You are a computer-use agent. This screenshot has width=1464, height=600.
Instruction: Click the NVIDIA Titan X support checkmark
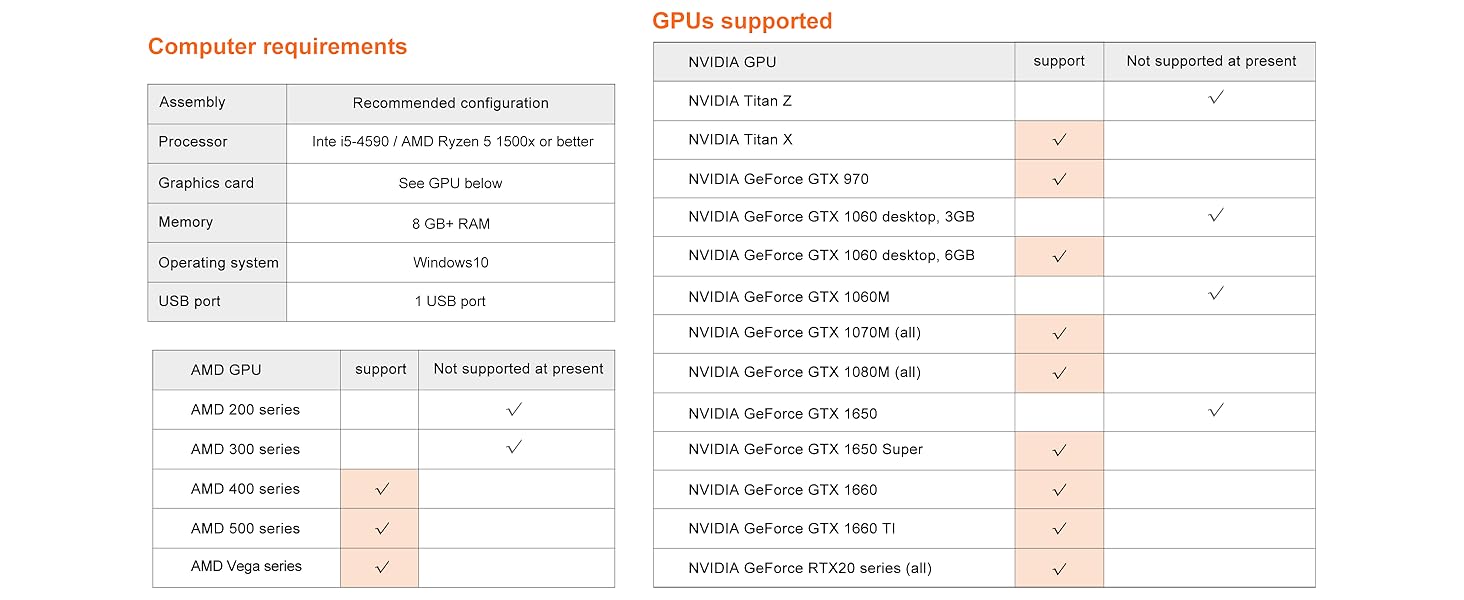coord(1059,140)
